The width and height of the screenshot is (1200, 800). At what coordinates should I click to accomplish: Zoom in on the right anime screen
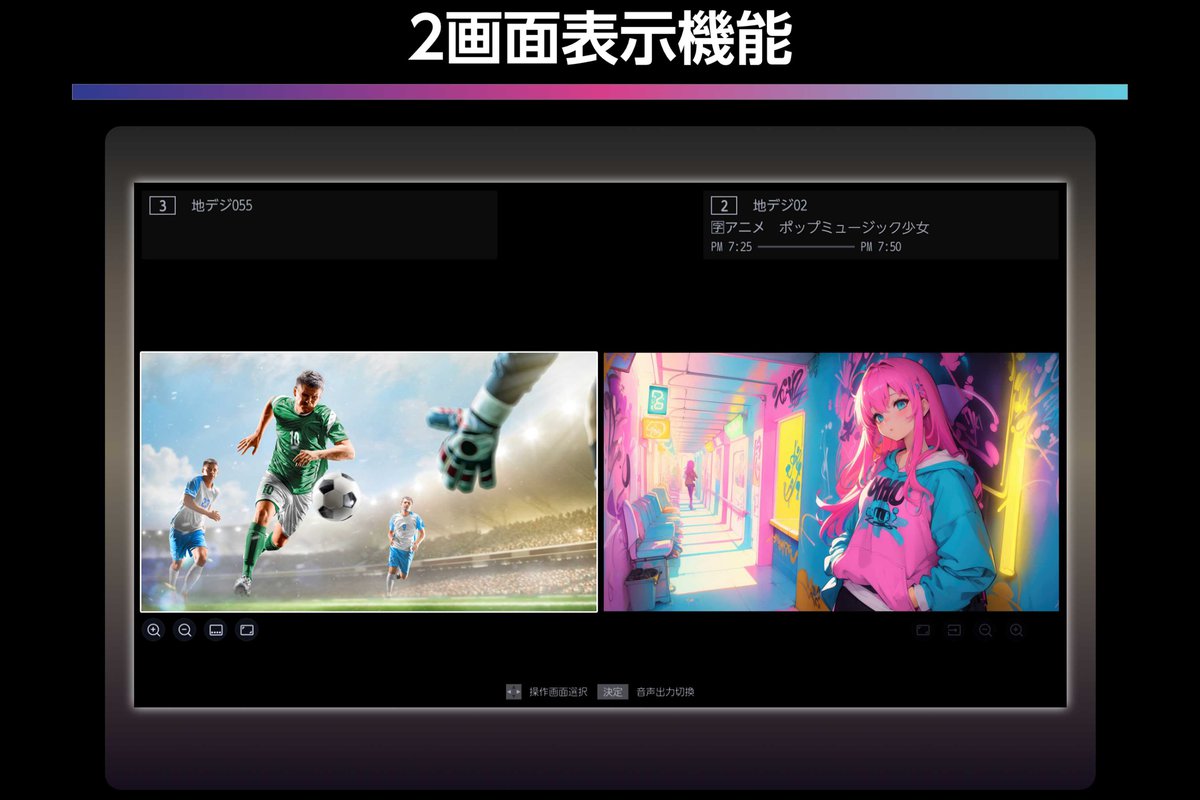1016,631
